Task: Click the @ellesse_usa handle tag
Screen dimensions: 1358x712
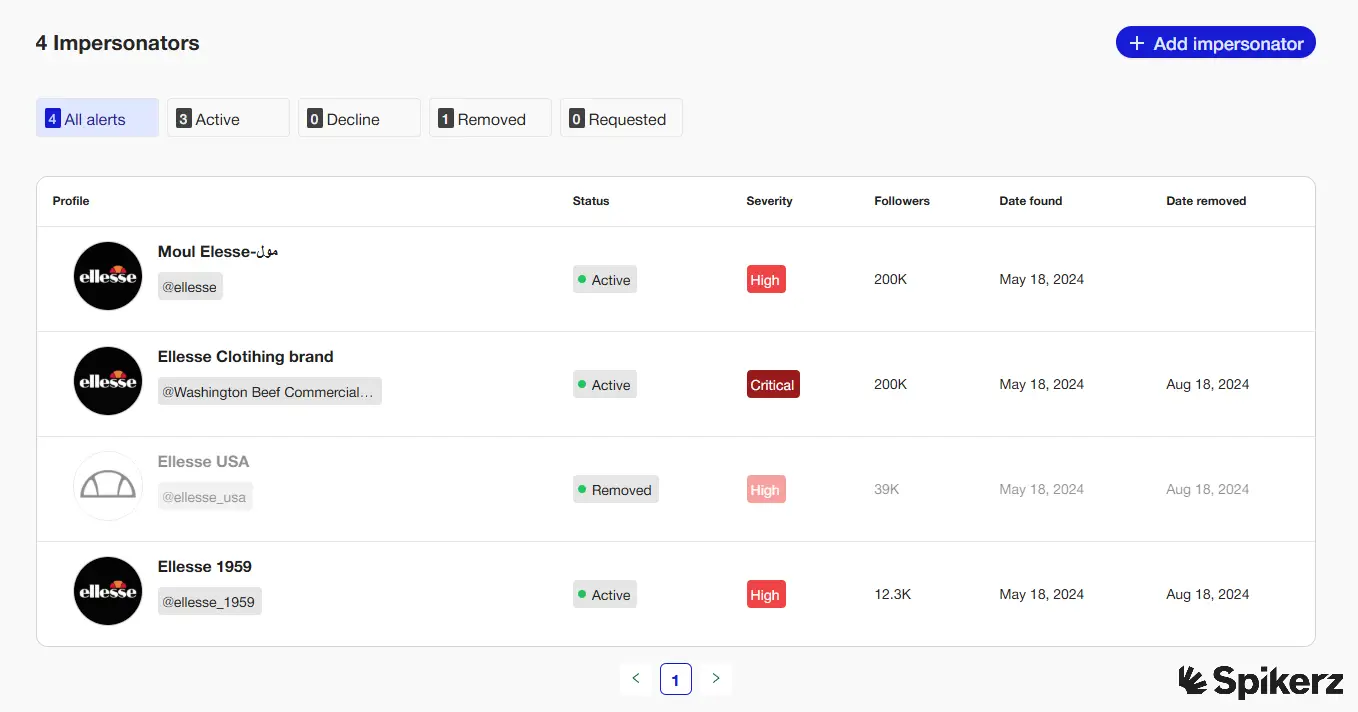Action: click(205, 497)
